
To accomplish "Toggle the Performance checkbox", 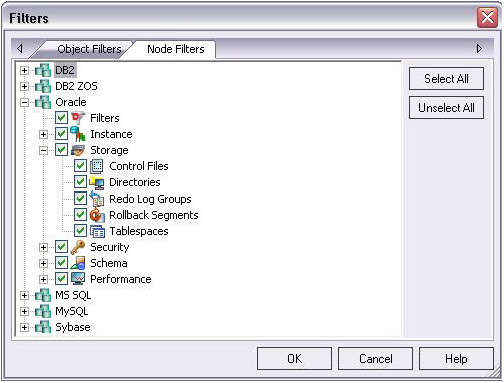I will (61, 279).
